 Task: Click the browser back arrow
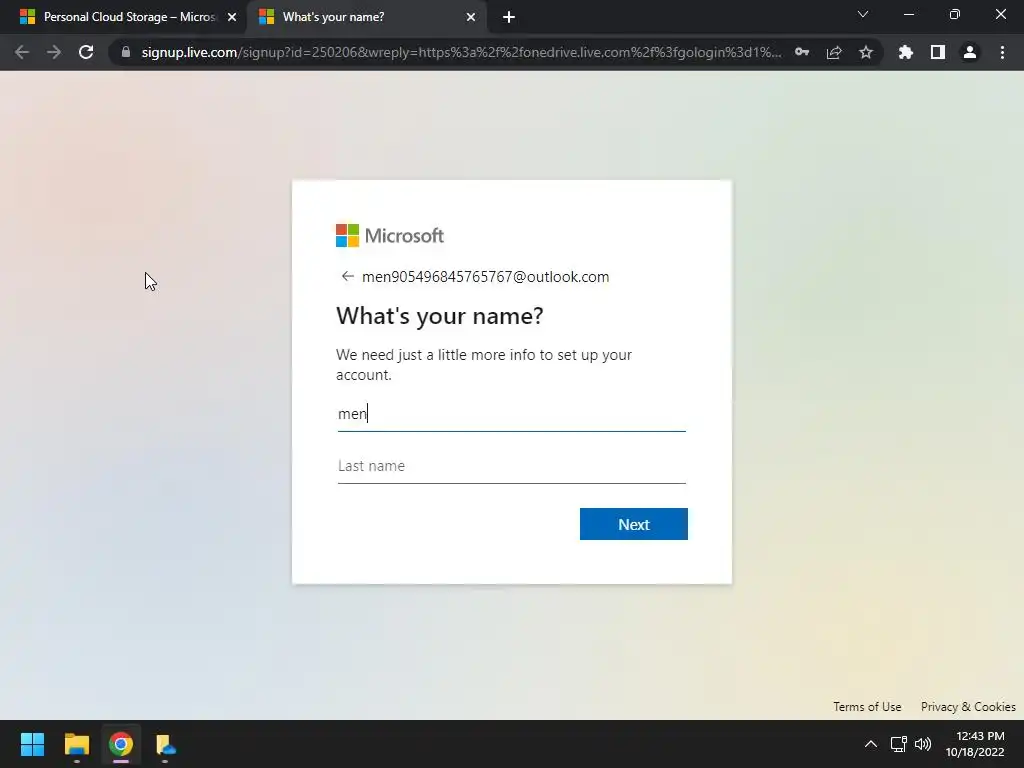coord(22,52)
